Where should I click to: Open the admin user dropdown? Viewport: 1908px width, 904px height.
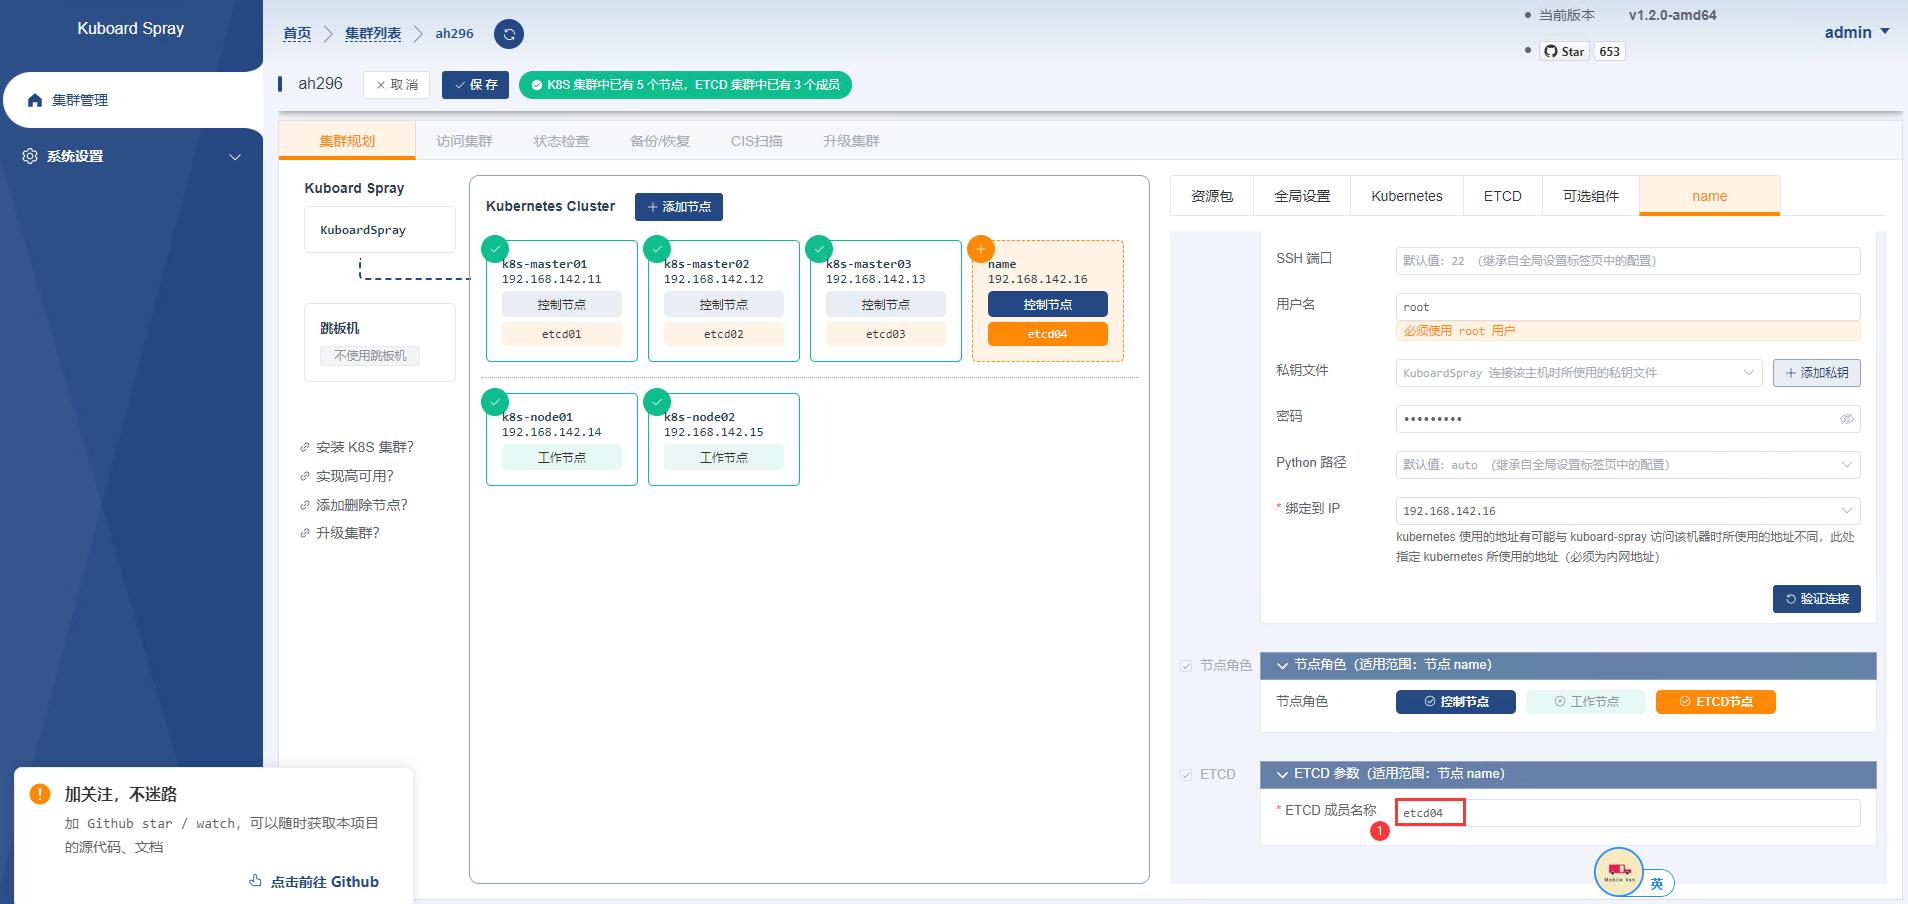(x=1857, y=32)
